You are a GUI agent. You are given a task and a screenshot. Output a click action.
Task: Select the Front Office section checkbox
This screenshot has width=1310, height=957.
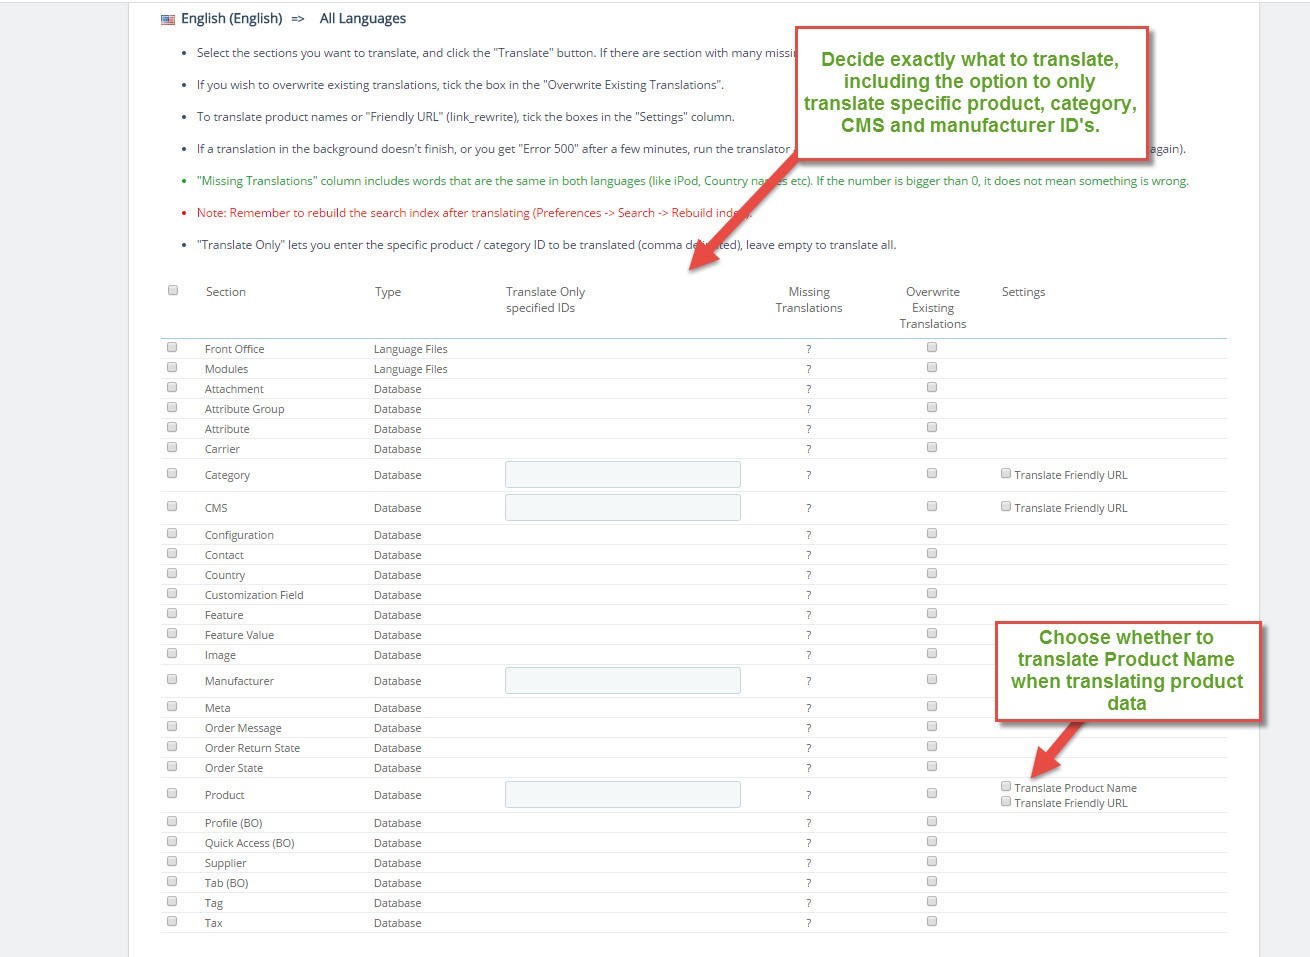pyautogui.click(x=172, y=347)
